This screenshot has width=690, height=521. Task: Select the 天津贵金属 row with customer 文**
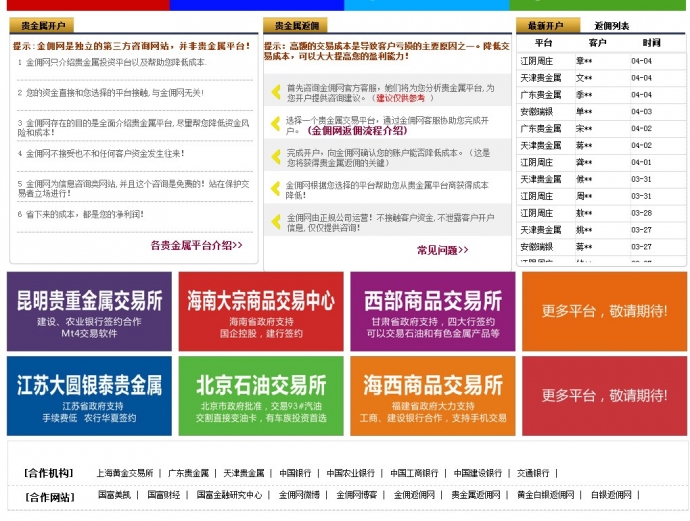click(x=601, y=78)
